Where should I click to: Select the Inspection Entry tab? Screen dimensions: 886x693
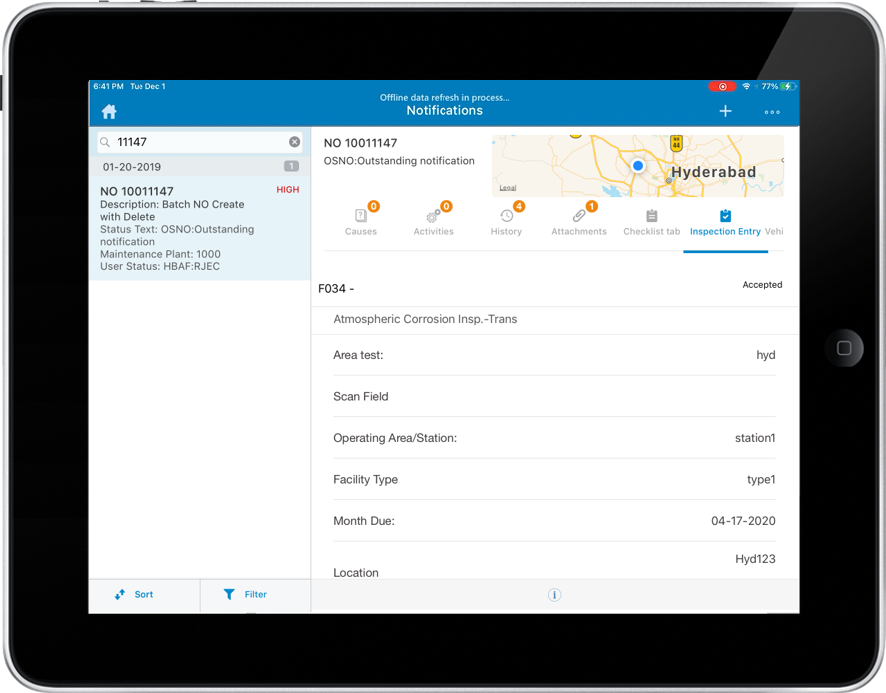point(725,221)
